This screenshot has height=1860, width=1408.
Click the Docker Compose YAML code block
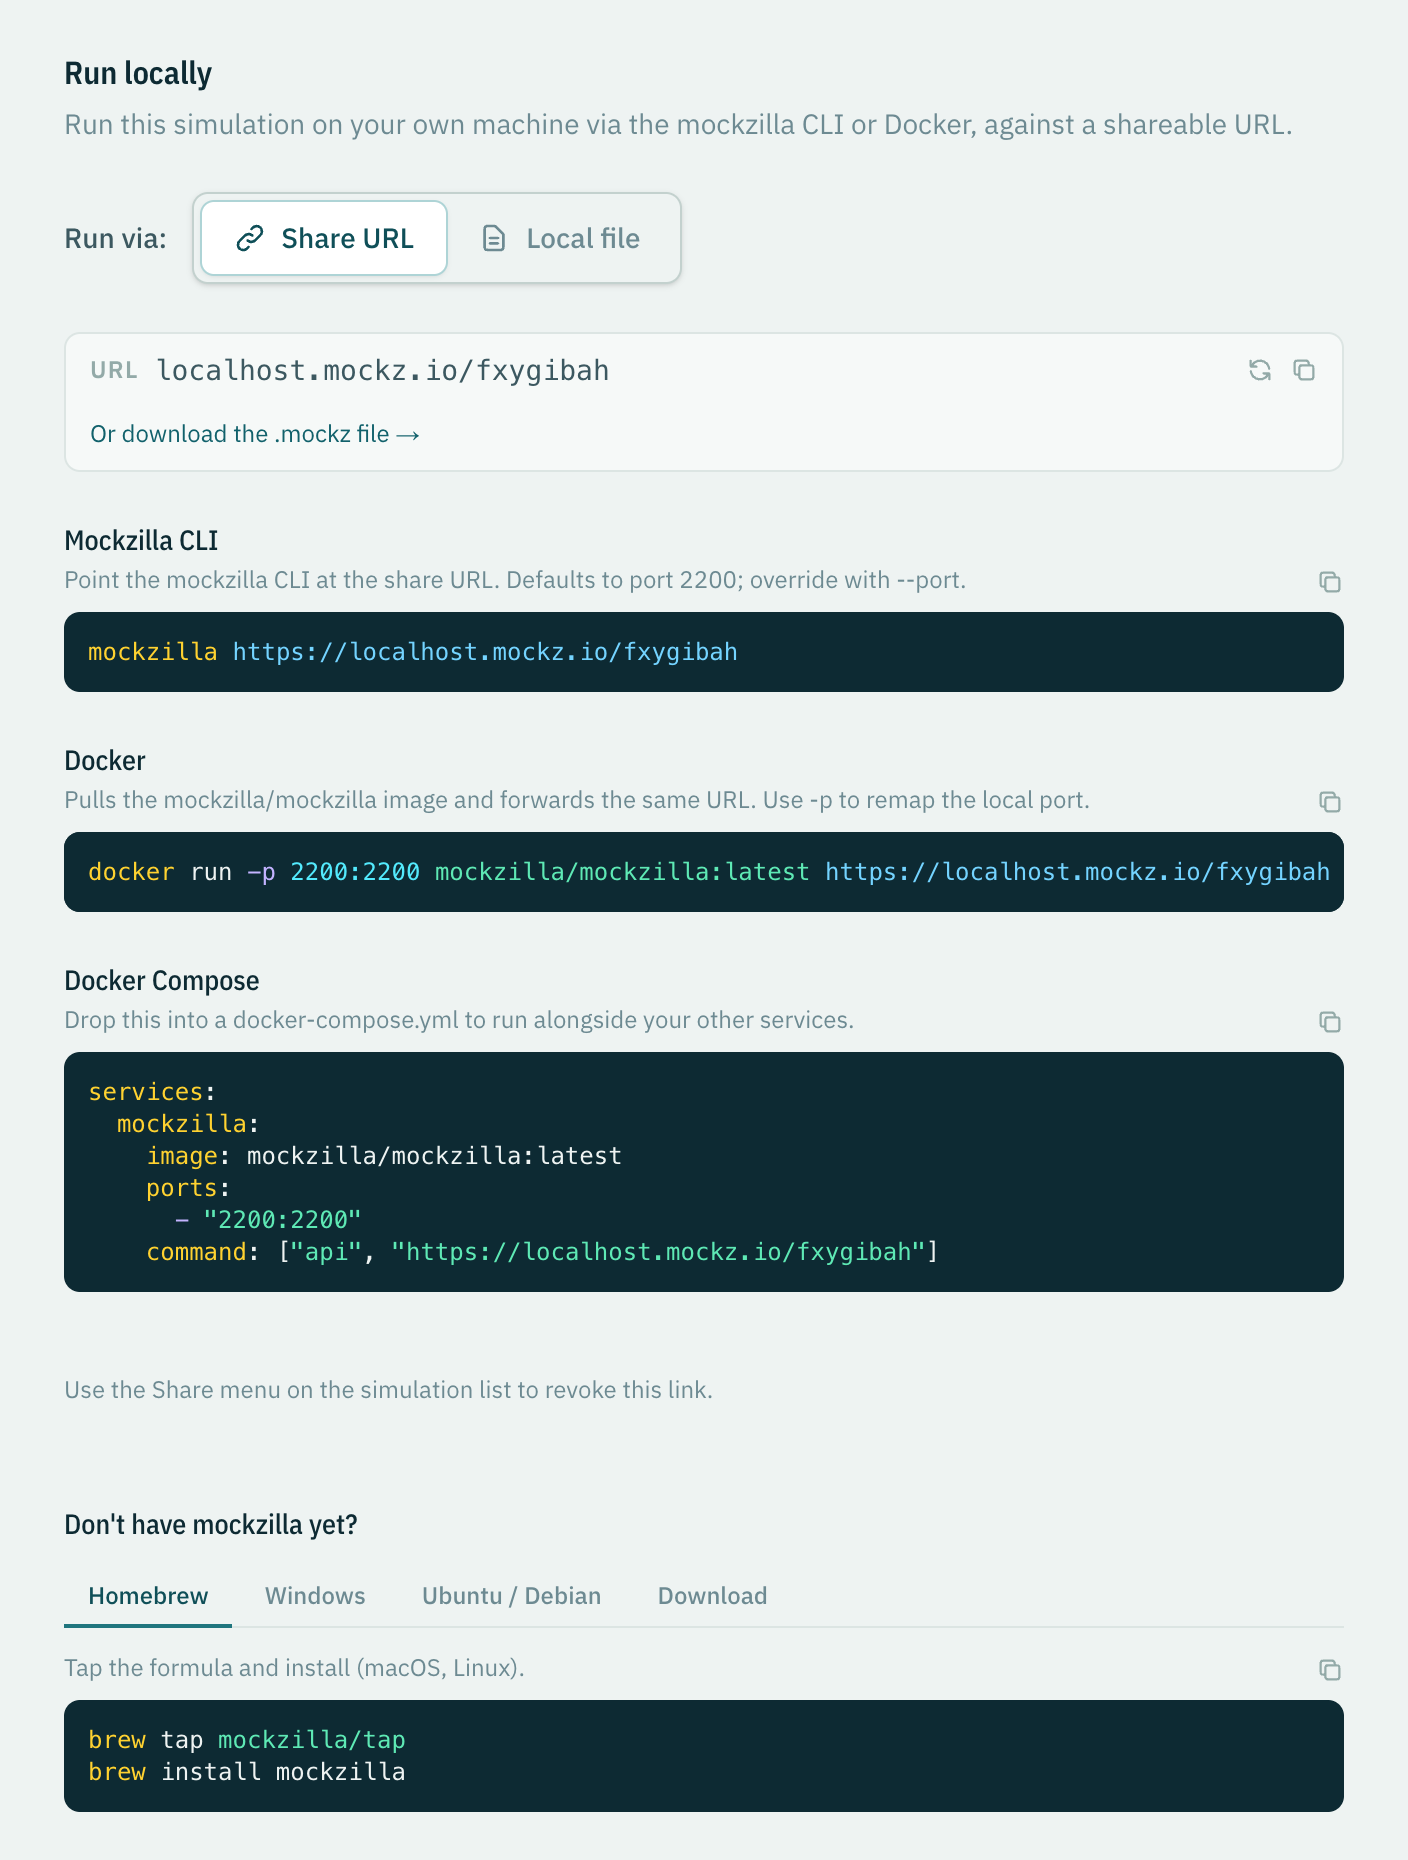[704, 1172]
